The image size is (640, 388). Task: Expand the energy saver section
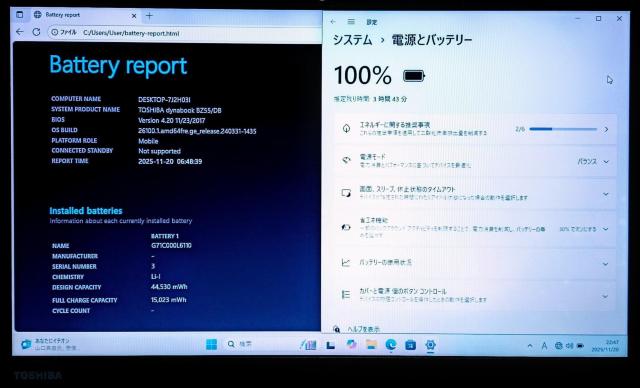click(x=476, y=228)
